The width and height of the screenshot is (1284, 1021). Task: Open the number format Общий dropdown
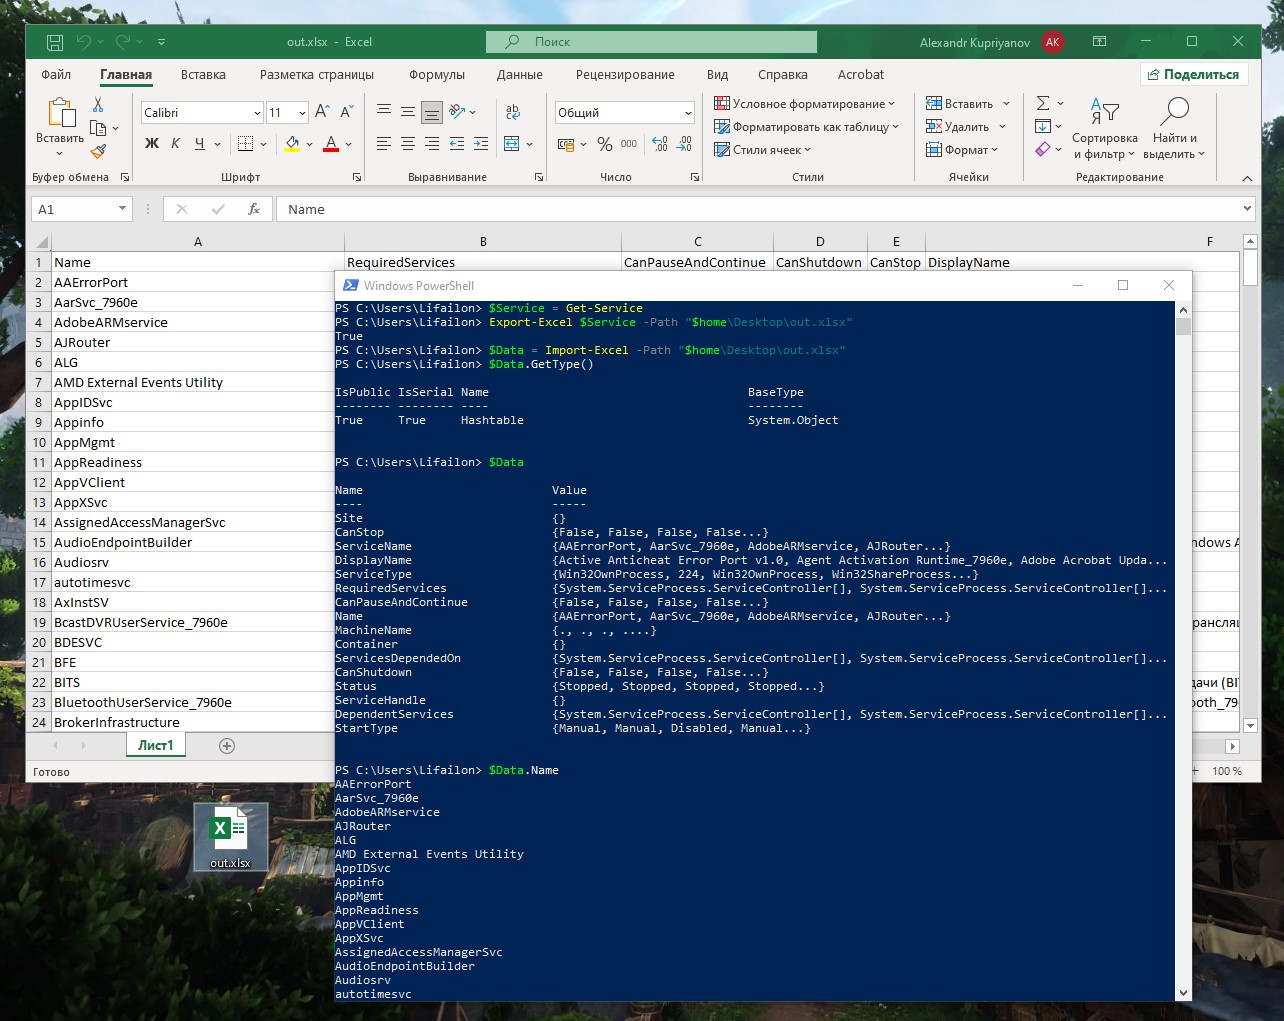688,113
